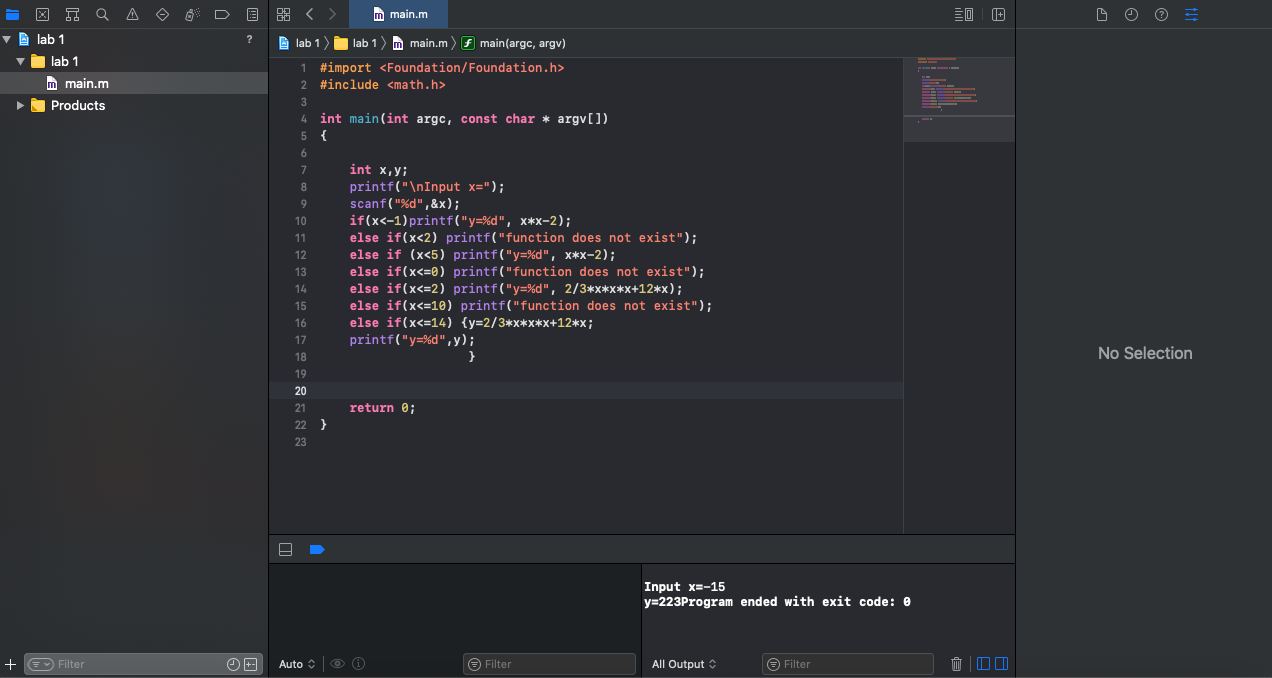Expand the Products folder
The height and width of the screenshot is (678, 1272).
click(20, 105)
